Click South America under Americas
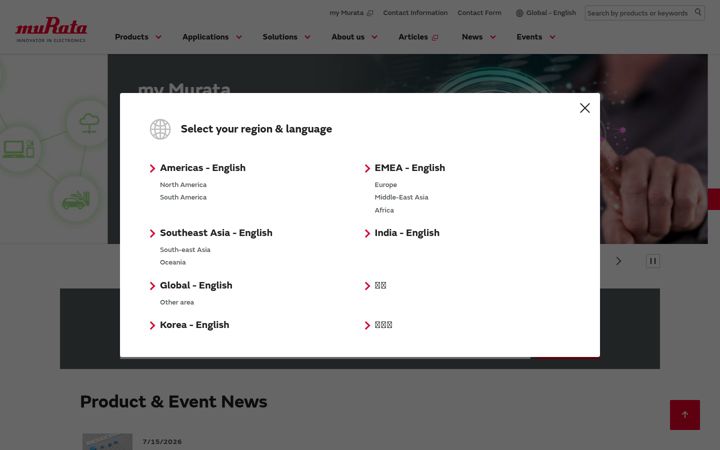 (x=183, y=197)
